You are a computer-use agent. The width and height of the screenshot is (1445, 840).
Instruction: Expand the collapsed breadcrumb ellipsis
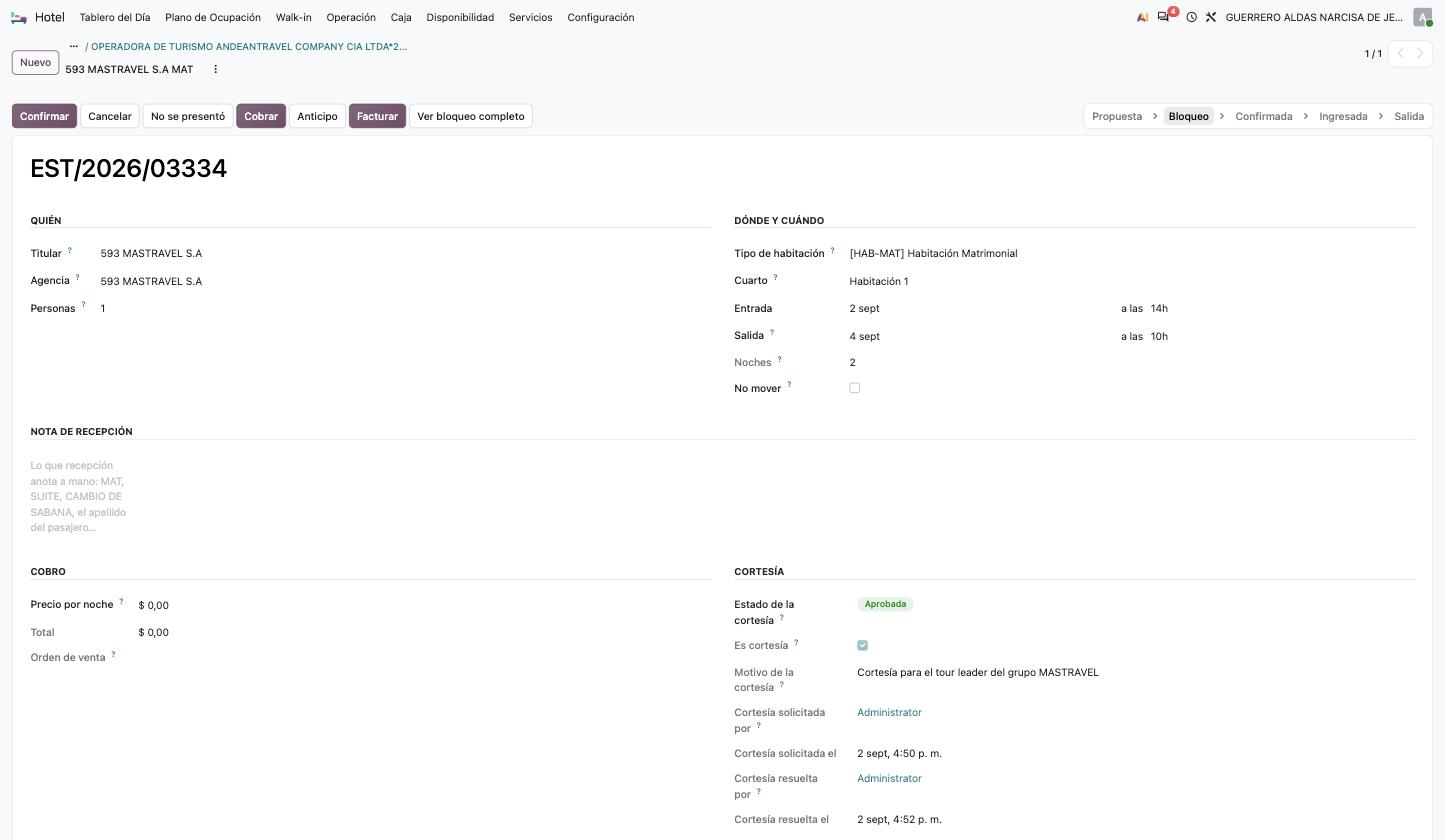(x=73, y=46)
